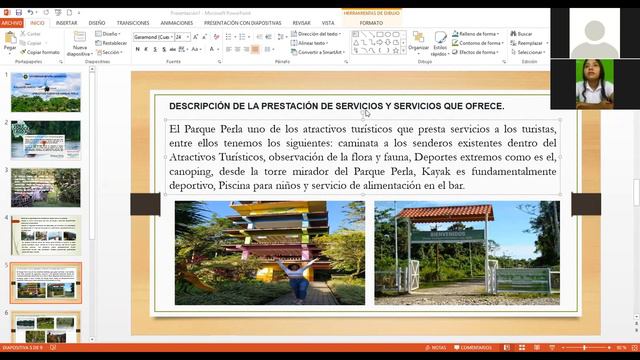Toggle justified alignment
640x360 pixels.
tap(255, 49)
